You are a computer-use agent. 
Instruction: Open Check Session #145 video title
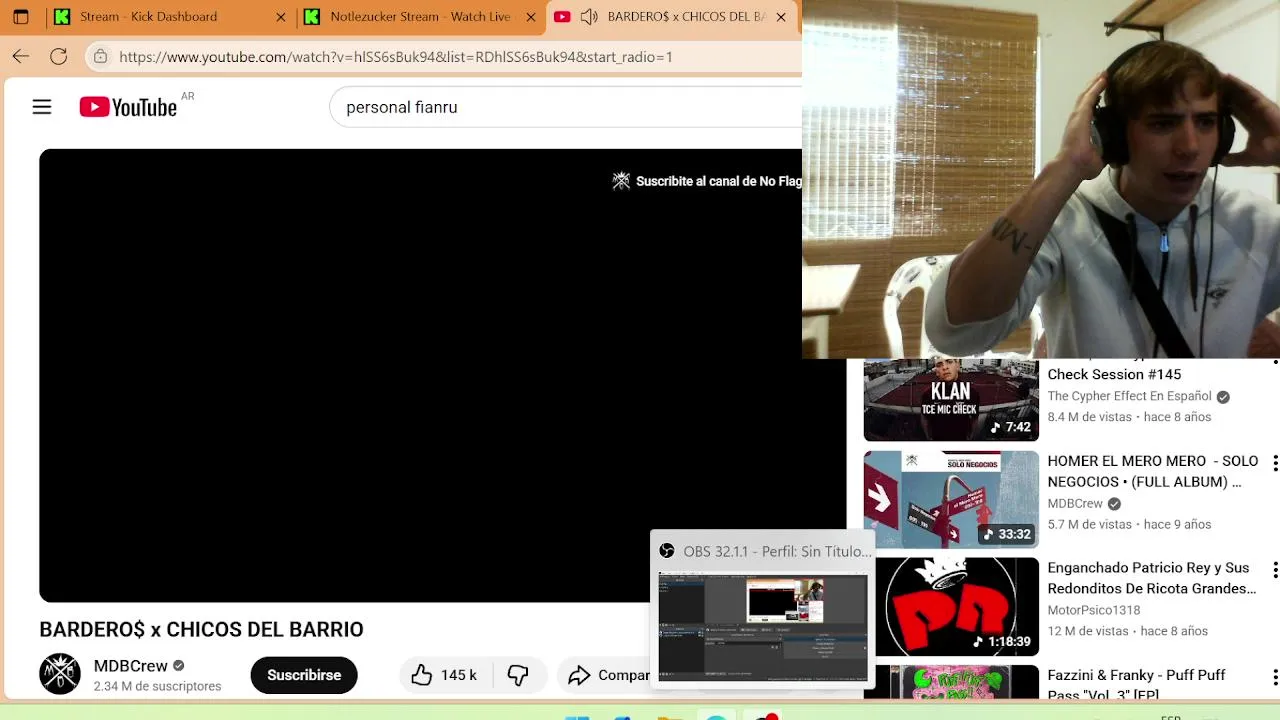point(1114,374)
